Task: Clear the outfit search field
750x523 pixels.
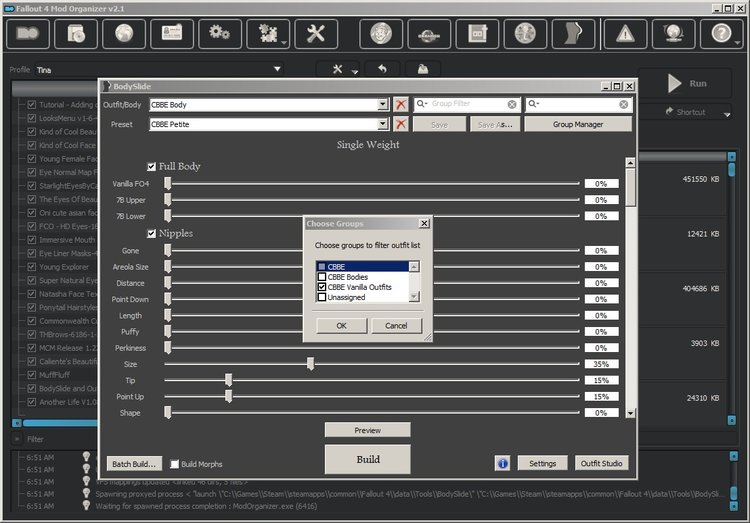Action: coord(624,104)
